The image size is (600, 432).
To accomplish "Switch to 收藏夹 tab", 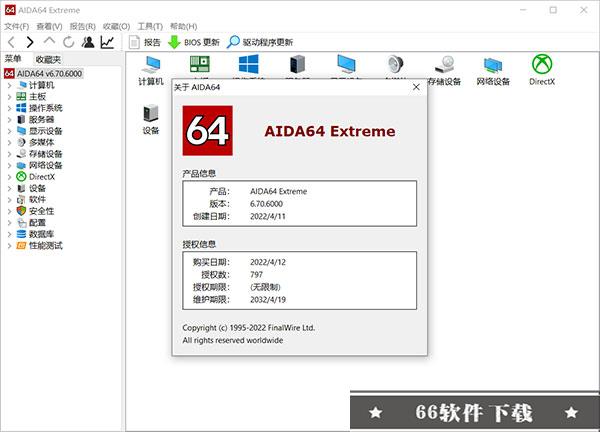I will pos(48,59).
